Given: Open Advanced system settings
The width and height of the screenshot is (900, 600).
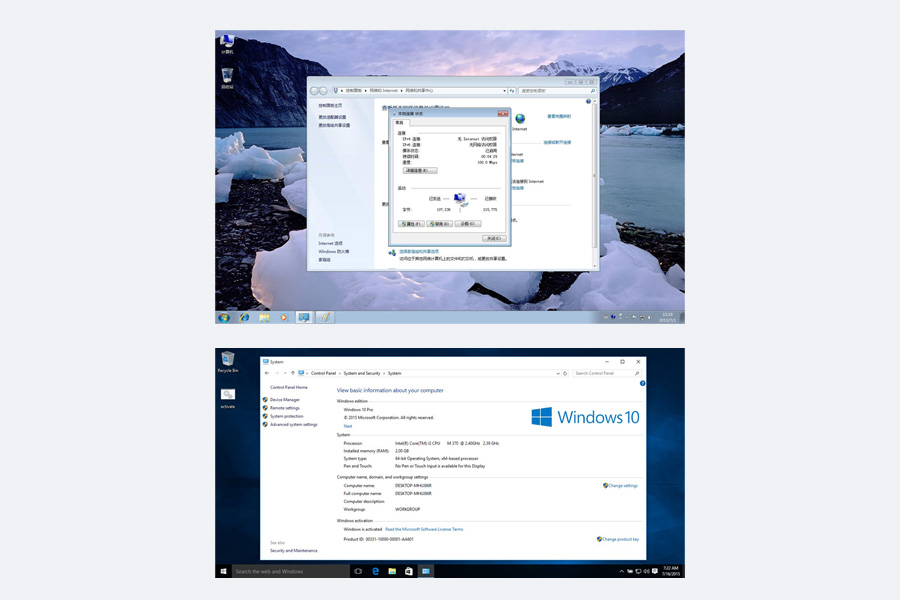Looking at the screenshot, I should pos(293,425).
